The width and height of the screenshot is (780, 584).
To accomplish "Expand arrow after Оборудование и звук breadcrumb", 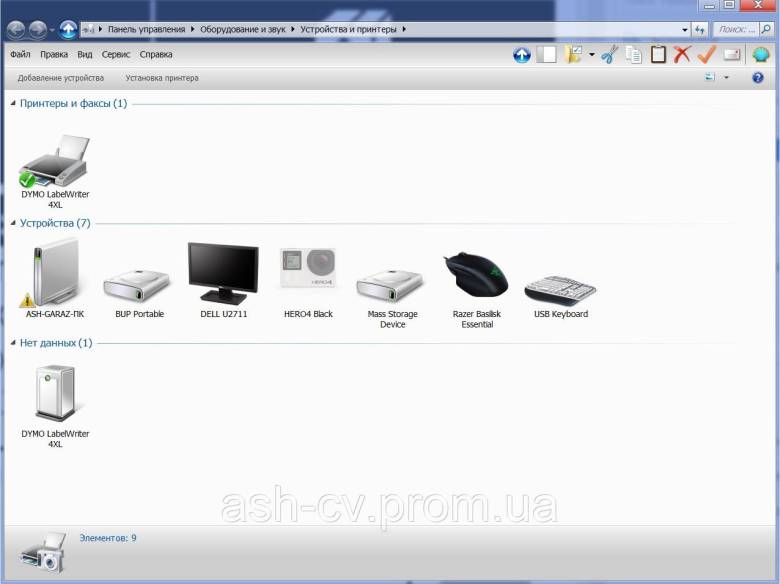I will tap(292, 29).
